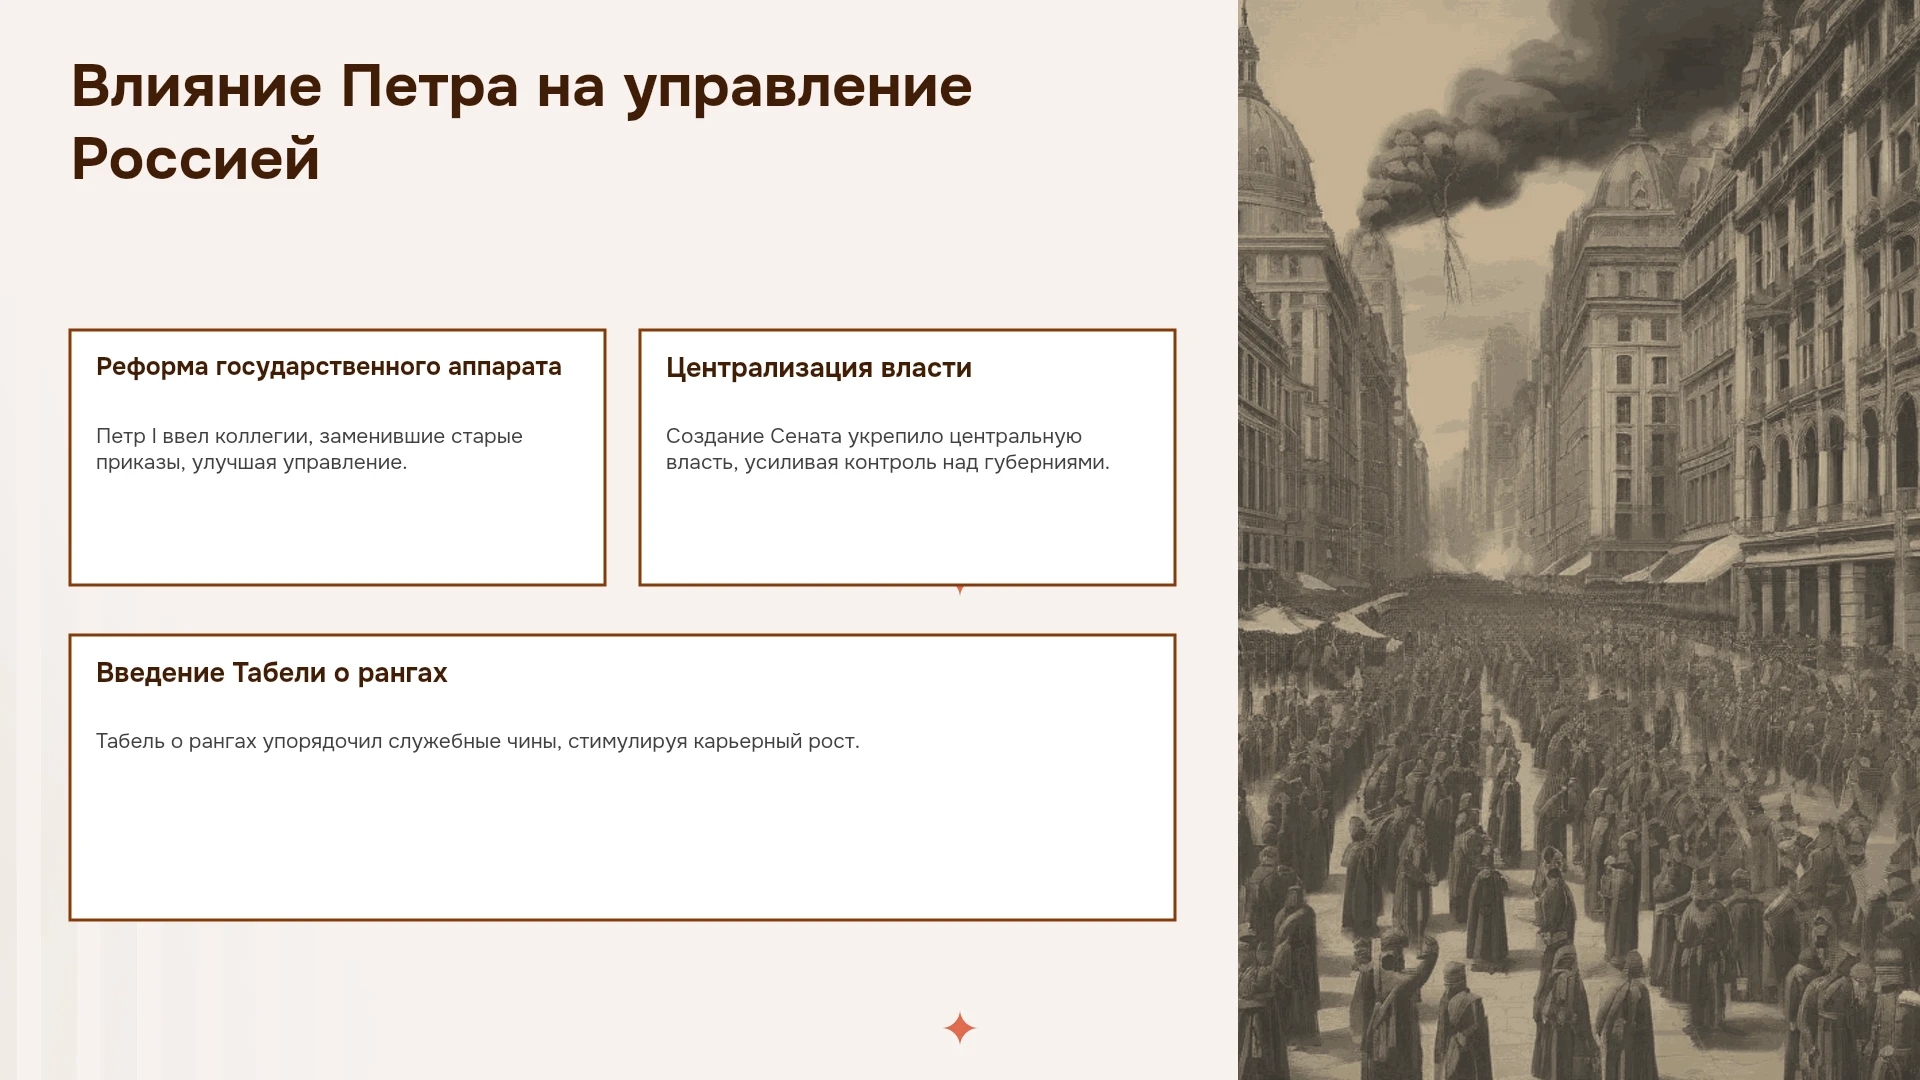
Task: Click the word Петра in the title
Action: coord(429,86)
